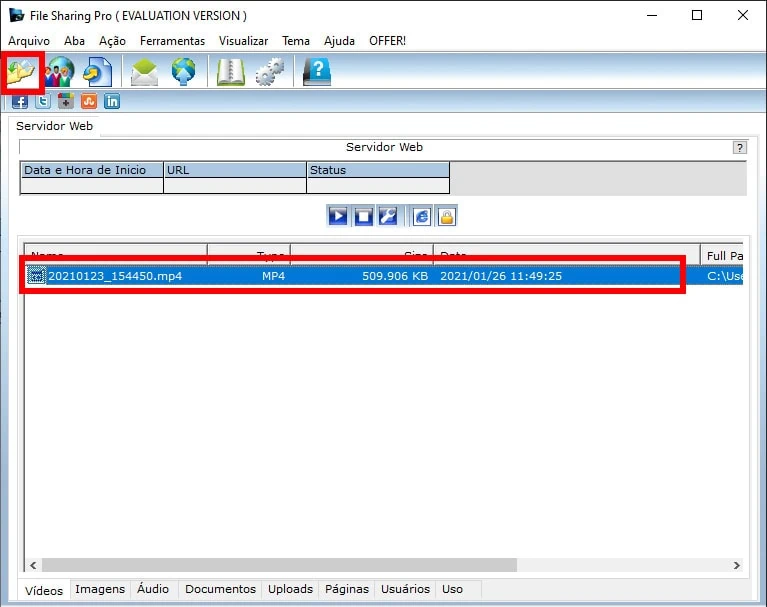
Task: Switch to the Vídeos tab
Action: pos(44,591)
